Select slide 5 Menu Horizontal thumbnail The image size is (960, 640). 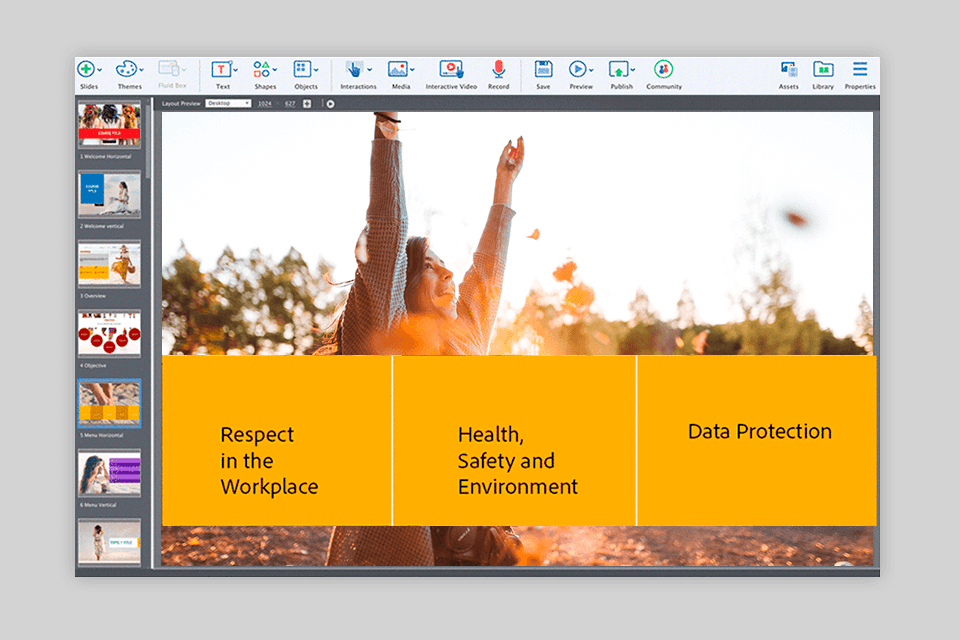coord(110,403)
